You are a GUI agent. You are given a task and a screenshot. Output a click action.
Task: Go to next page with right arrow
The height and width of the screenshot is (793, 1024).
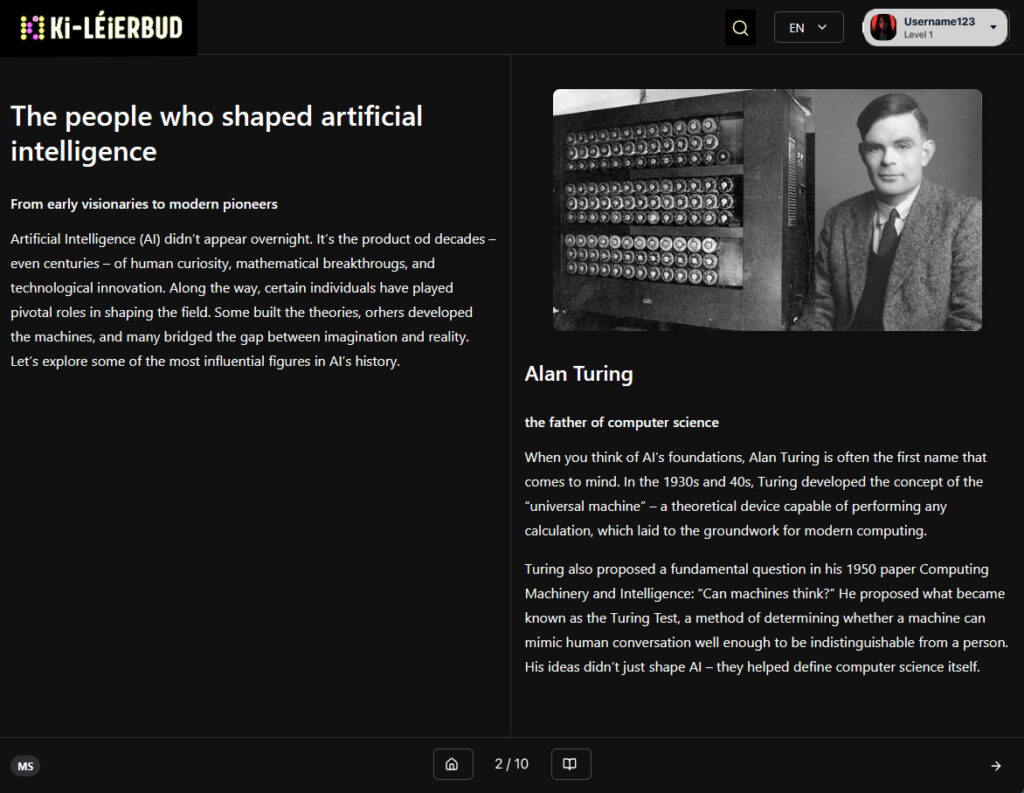[x=995, y=766]
